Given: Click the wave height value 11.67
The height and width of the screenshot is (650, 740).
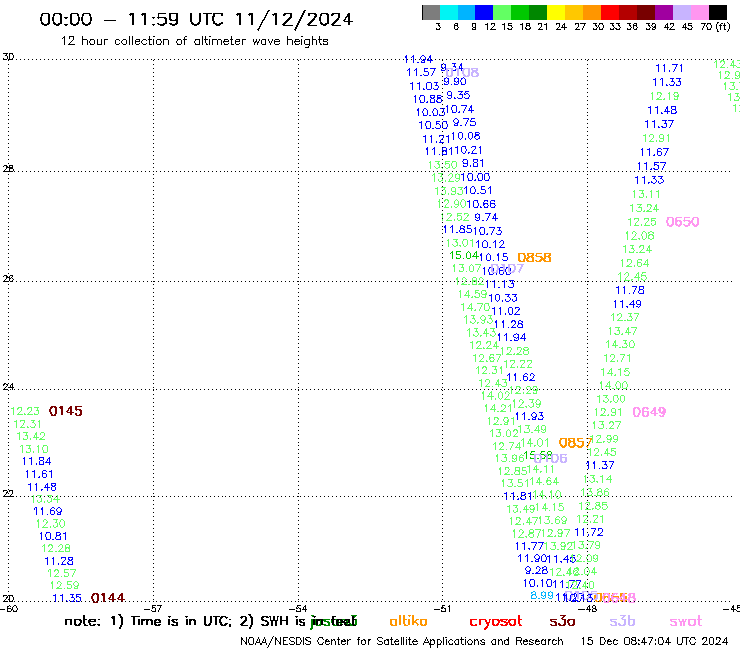Looking at the screenshot, I should pos(654,152).
